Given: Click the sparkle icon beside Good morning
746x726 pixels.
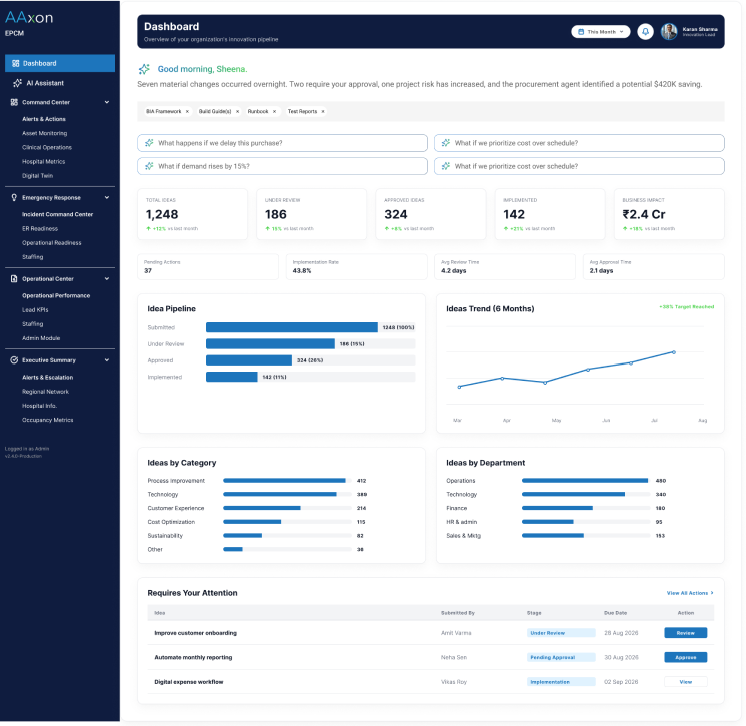Looking at the screenshot, I should (144, 69).
